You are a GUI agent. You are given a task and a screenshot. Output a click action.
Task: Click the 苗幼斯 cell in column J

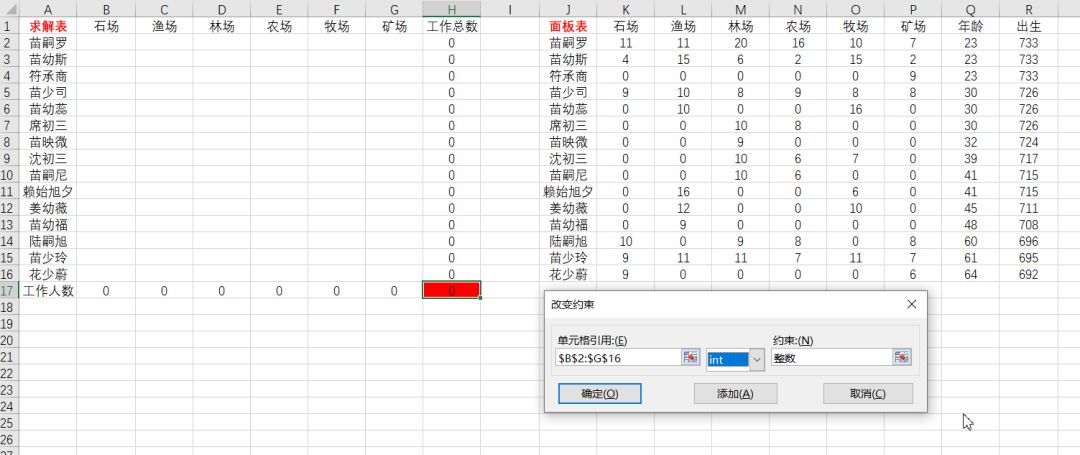(568, 59)
